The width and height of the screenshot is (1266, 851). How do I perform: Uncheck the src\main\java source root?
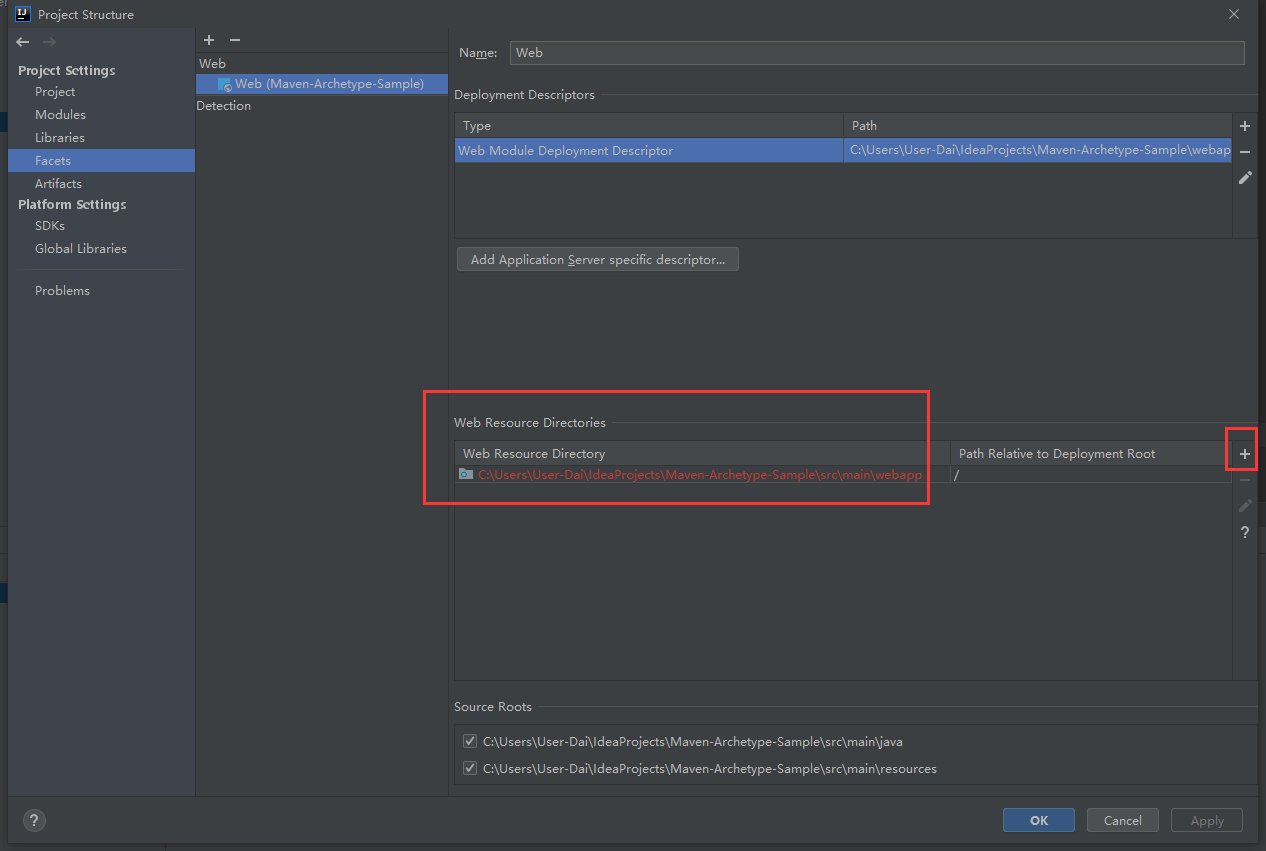pos(470,742)
